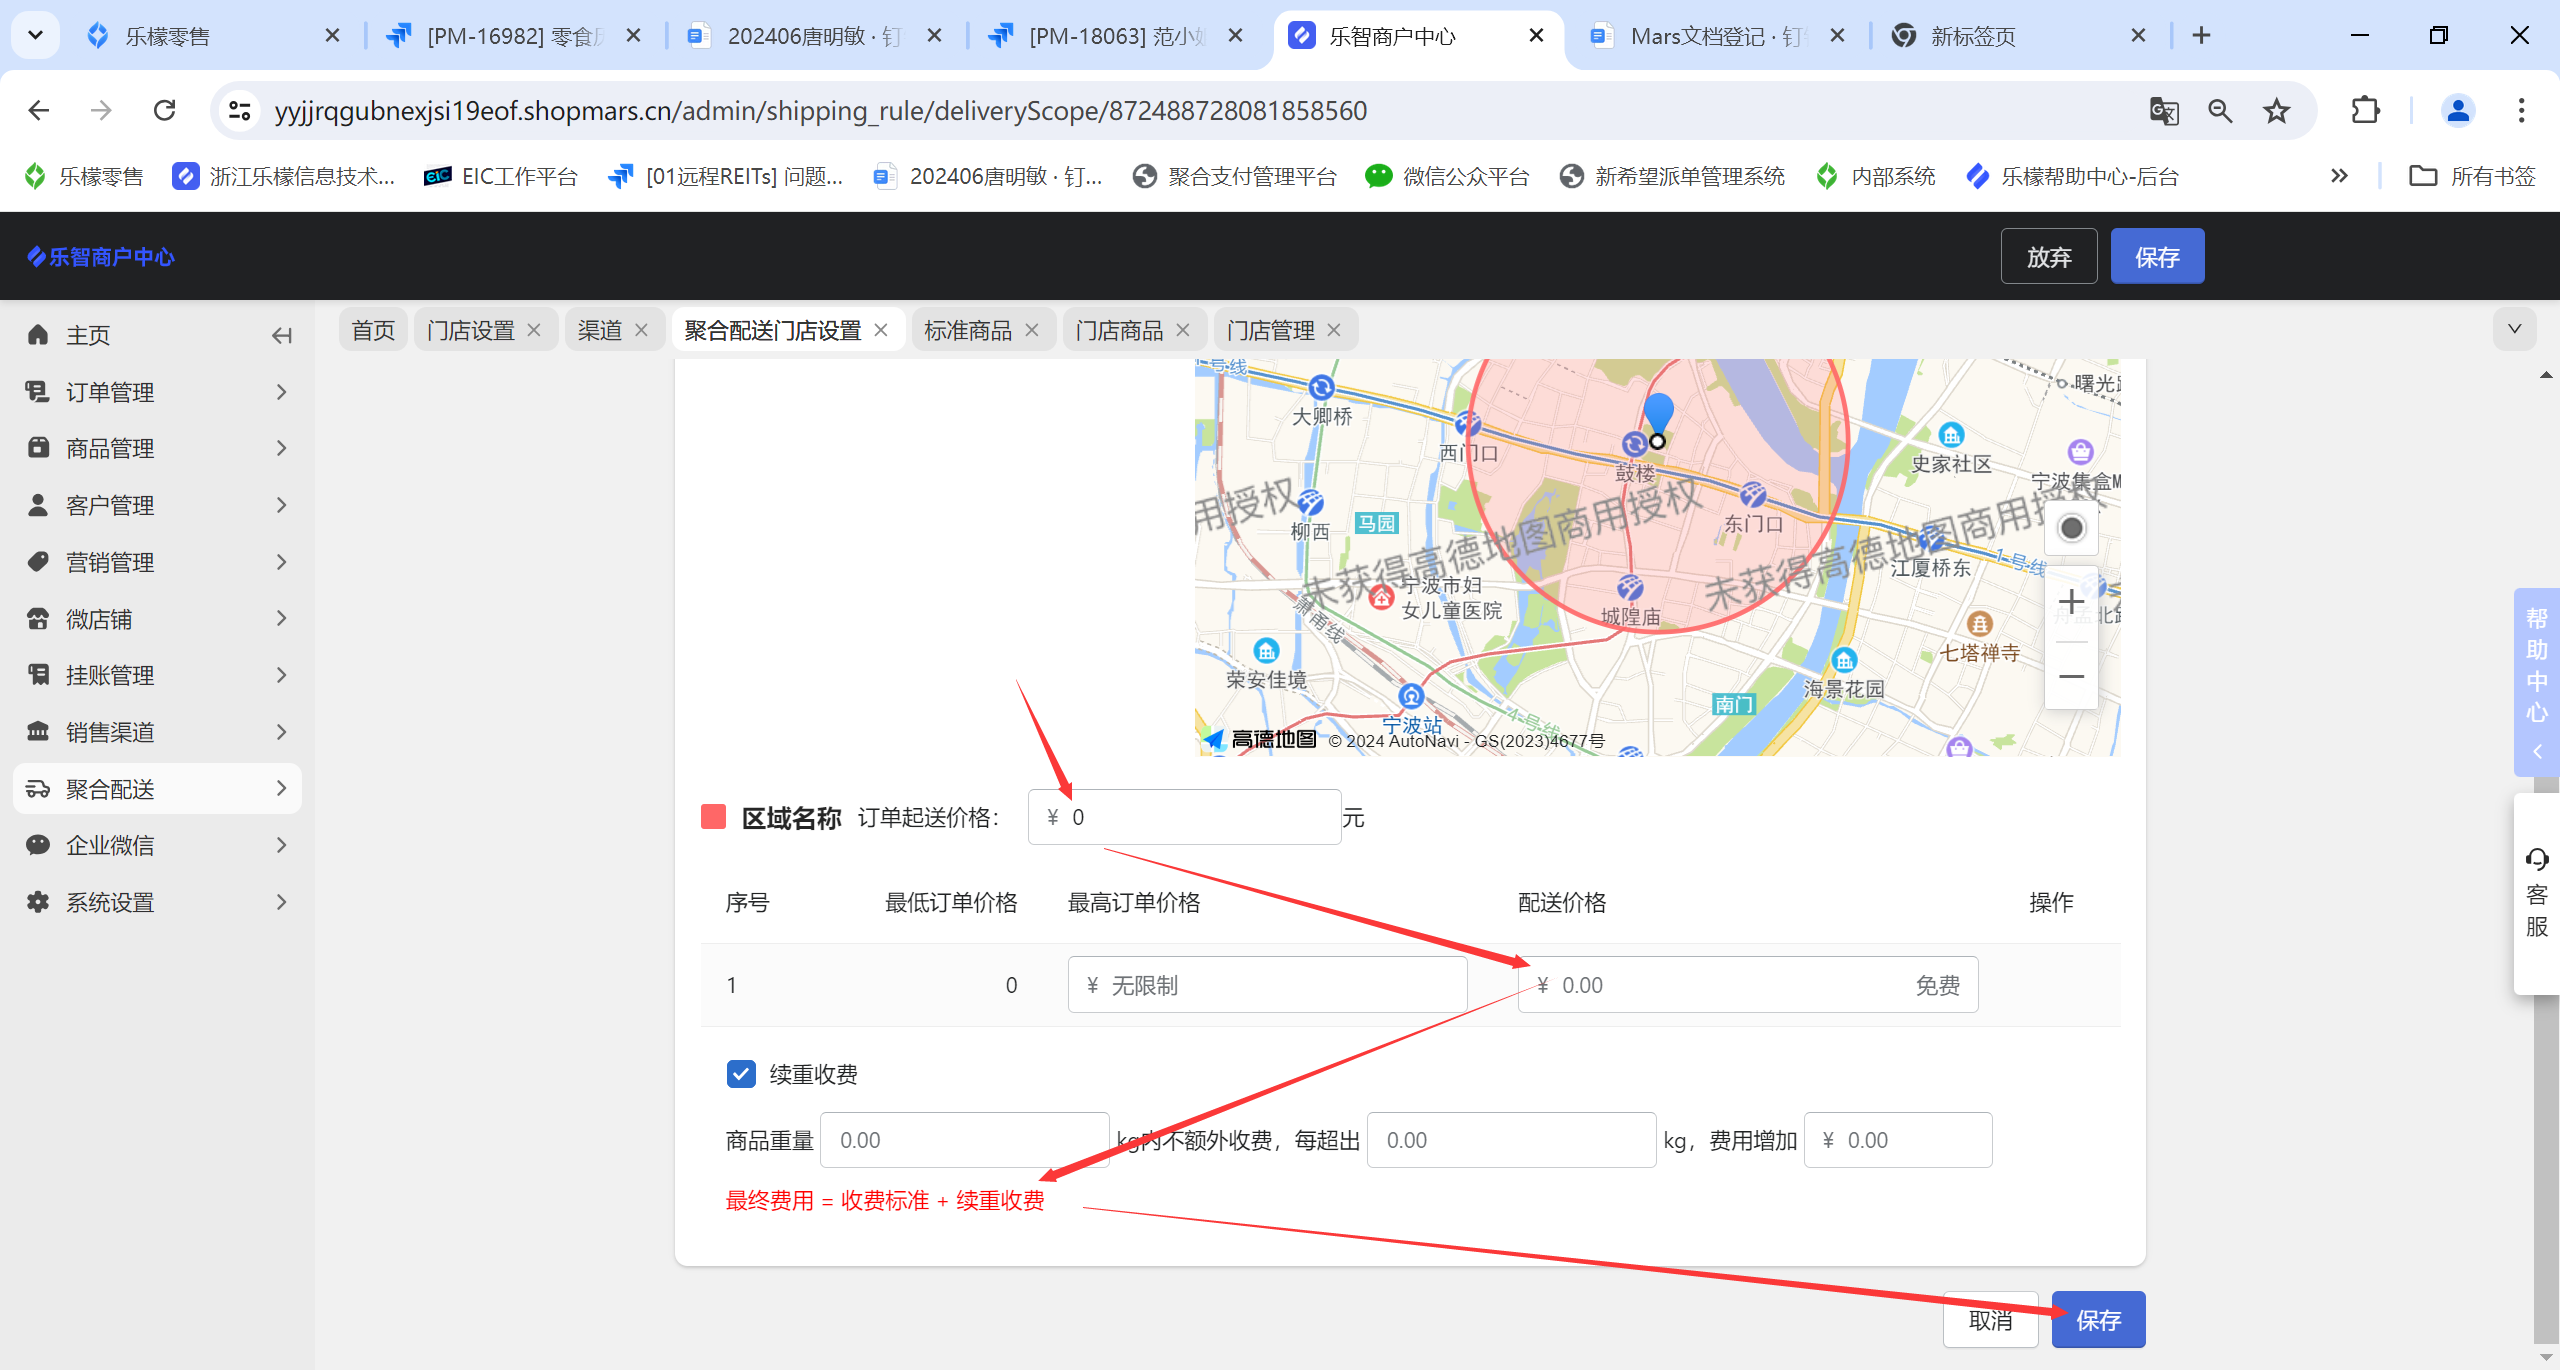Collapse the sidebar via the arrow icon

[282, 336]
